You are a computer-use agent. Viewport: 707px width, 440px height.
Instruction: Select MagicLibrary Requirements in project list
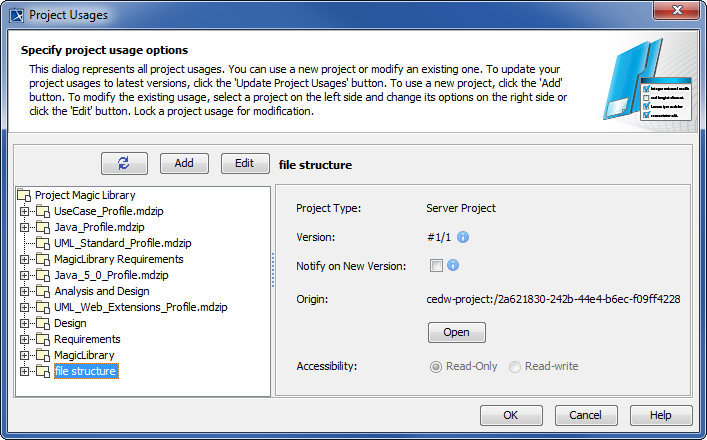click(x=118, y=259)
